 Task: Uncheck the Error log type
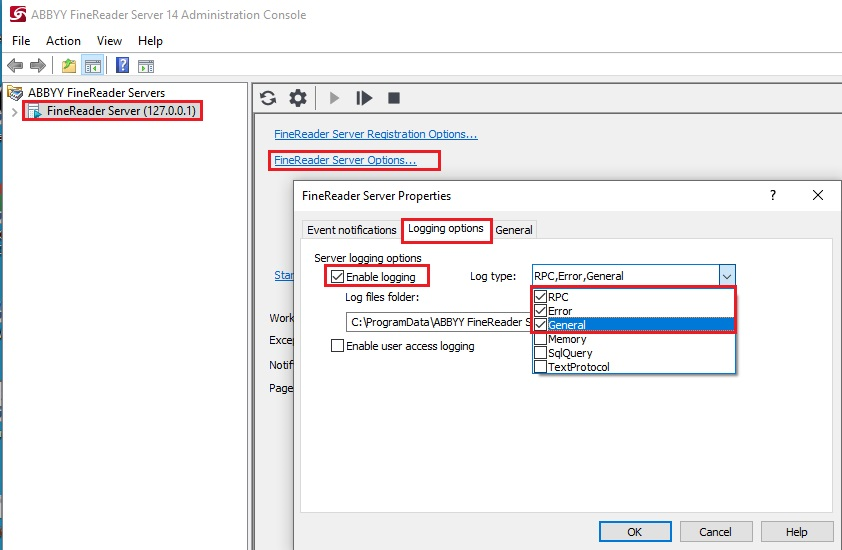[x=540, y=310]
